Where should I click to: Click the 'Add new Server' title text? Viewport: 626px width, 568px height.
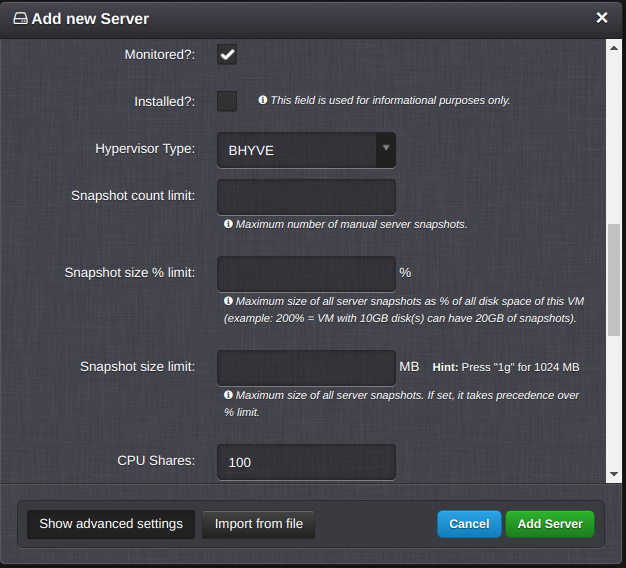click(x=90, y=19)
